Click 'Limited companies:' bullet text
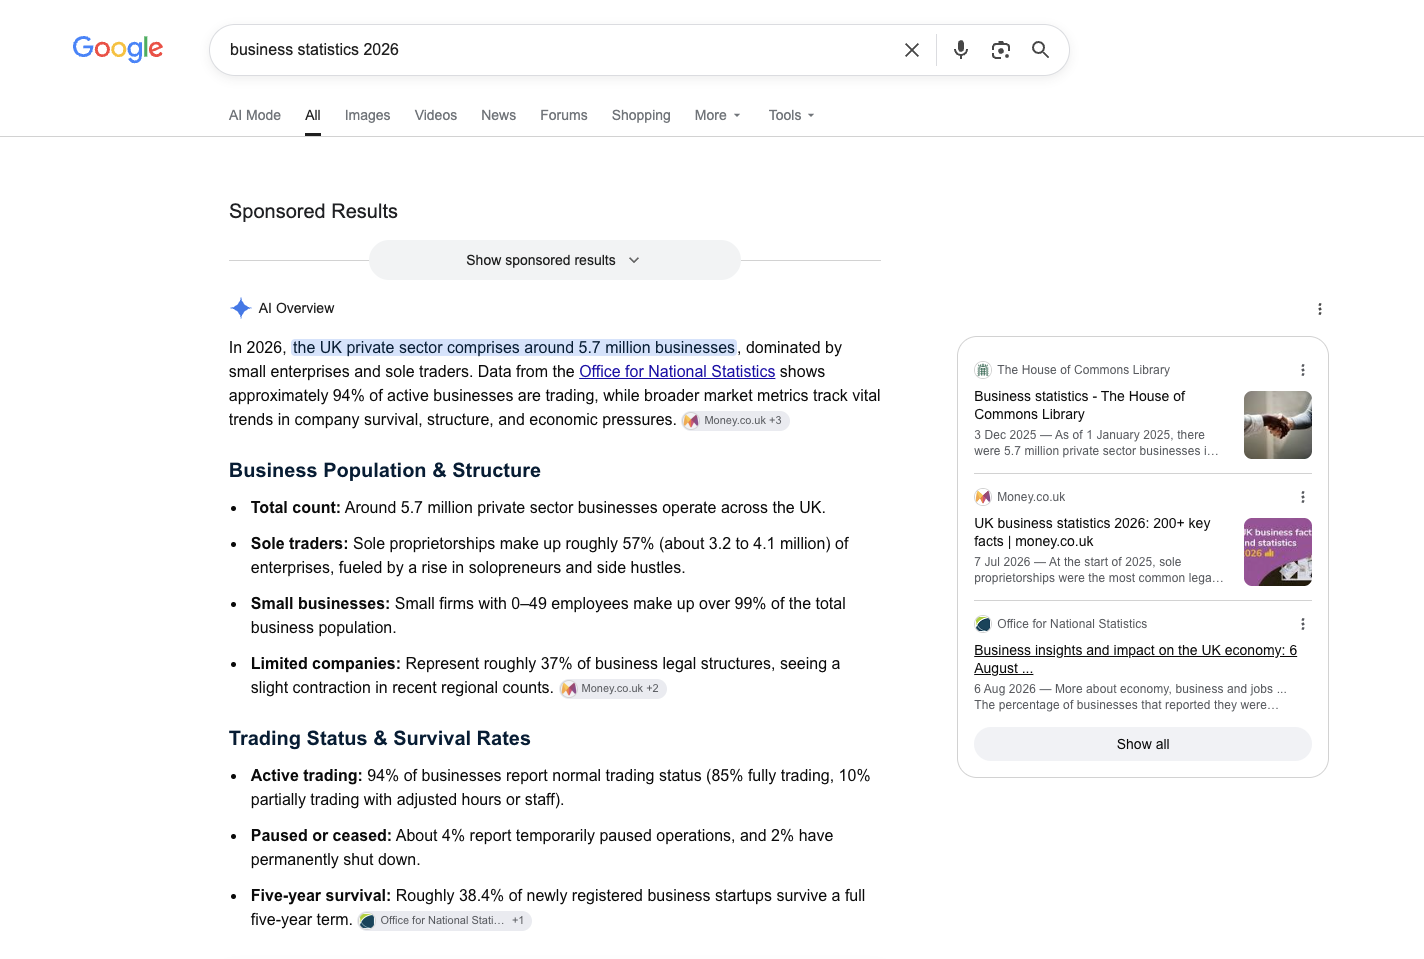This screenshot has height=959, width=1424. coord(326,664)
